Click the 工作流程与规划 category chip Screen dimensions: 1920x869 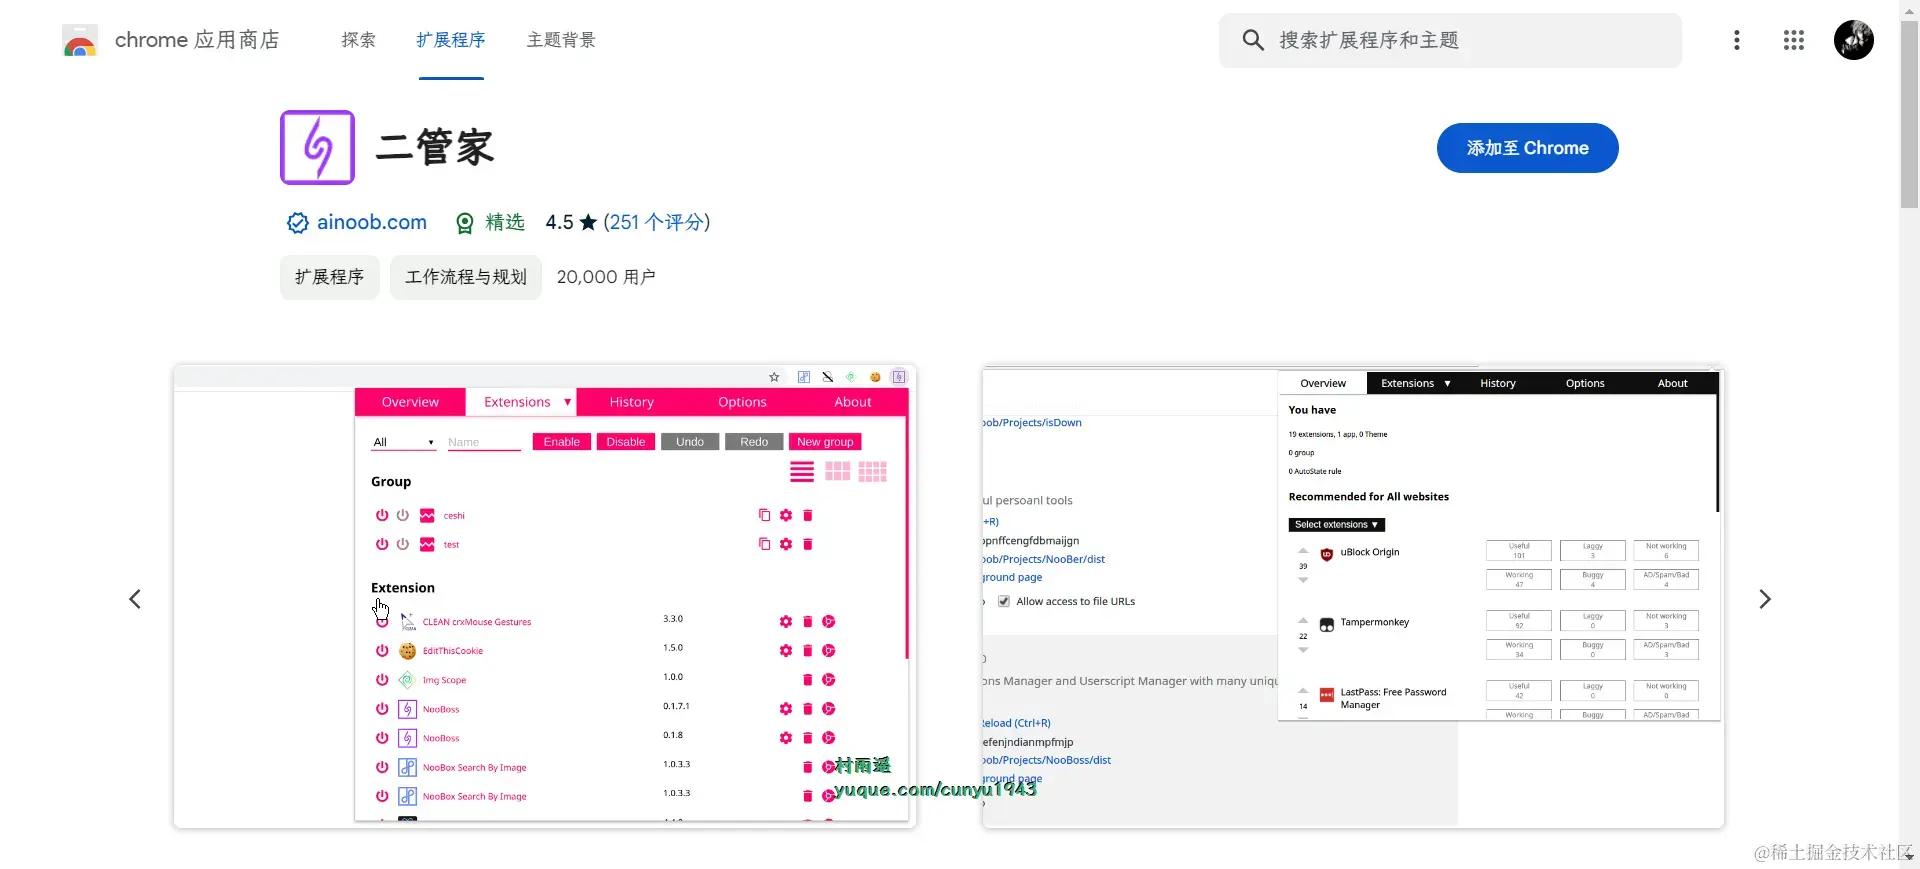(466, 277)
